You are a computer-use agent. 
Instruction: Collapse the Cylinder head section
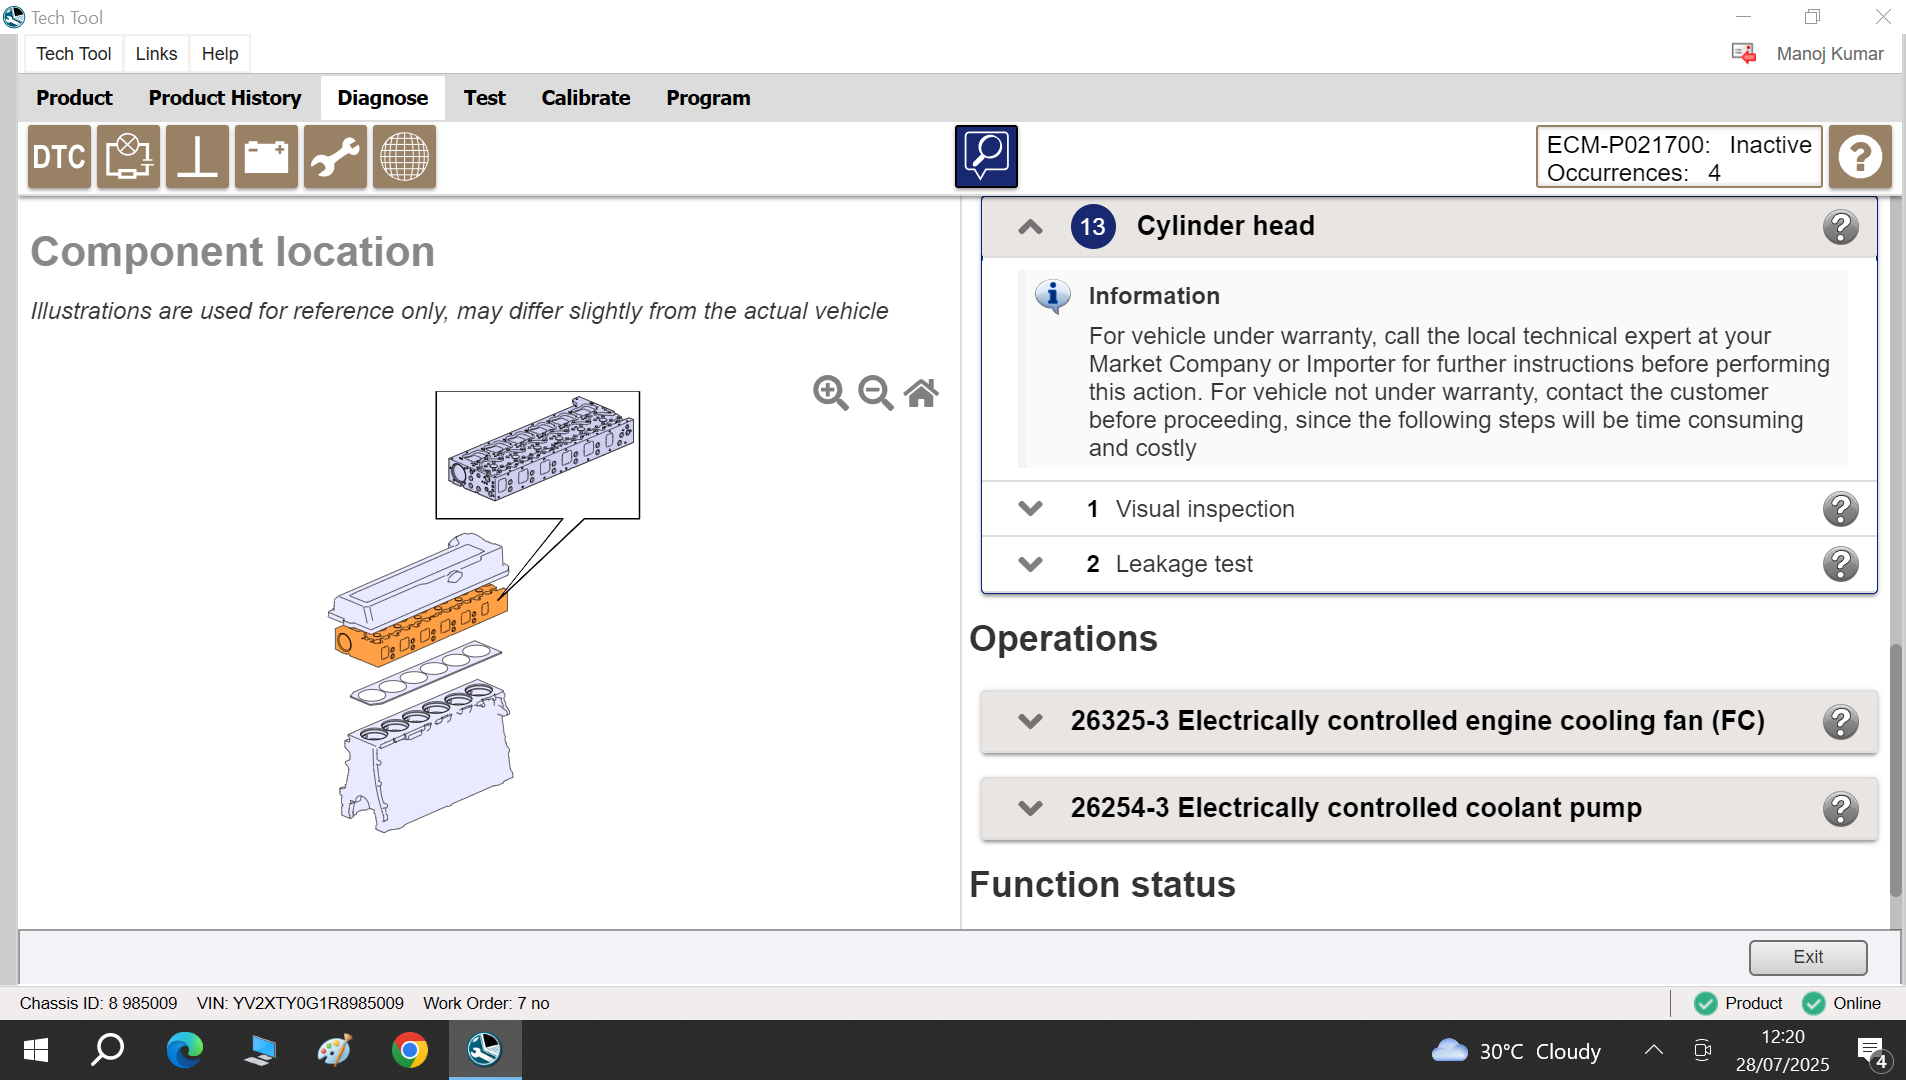coord(1031,227)
